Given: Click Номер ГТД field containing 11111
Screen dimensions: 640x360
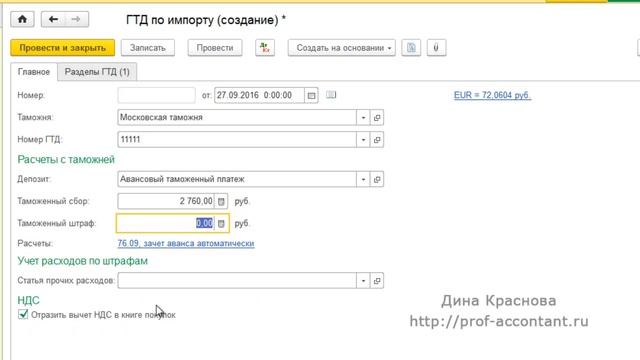Looking at the screenshot, I should tap(237, 140).
